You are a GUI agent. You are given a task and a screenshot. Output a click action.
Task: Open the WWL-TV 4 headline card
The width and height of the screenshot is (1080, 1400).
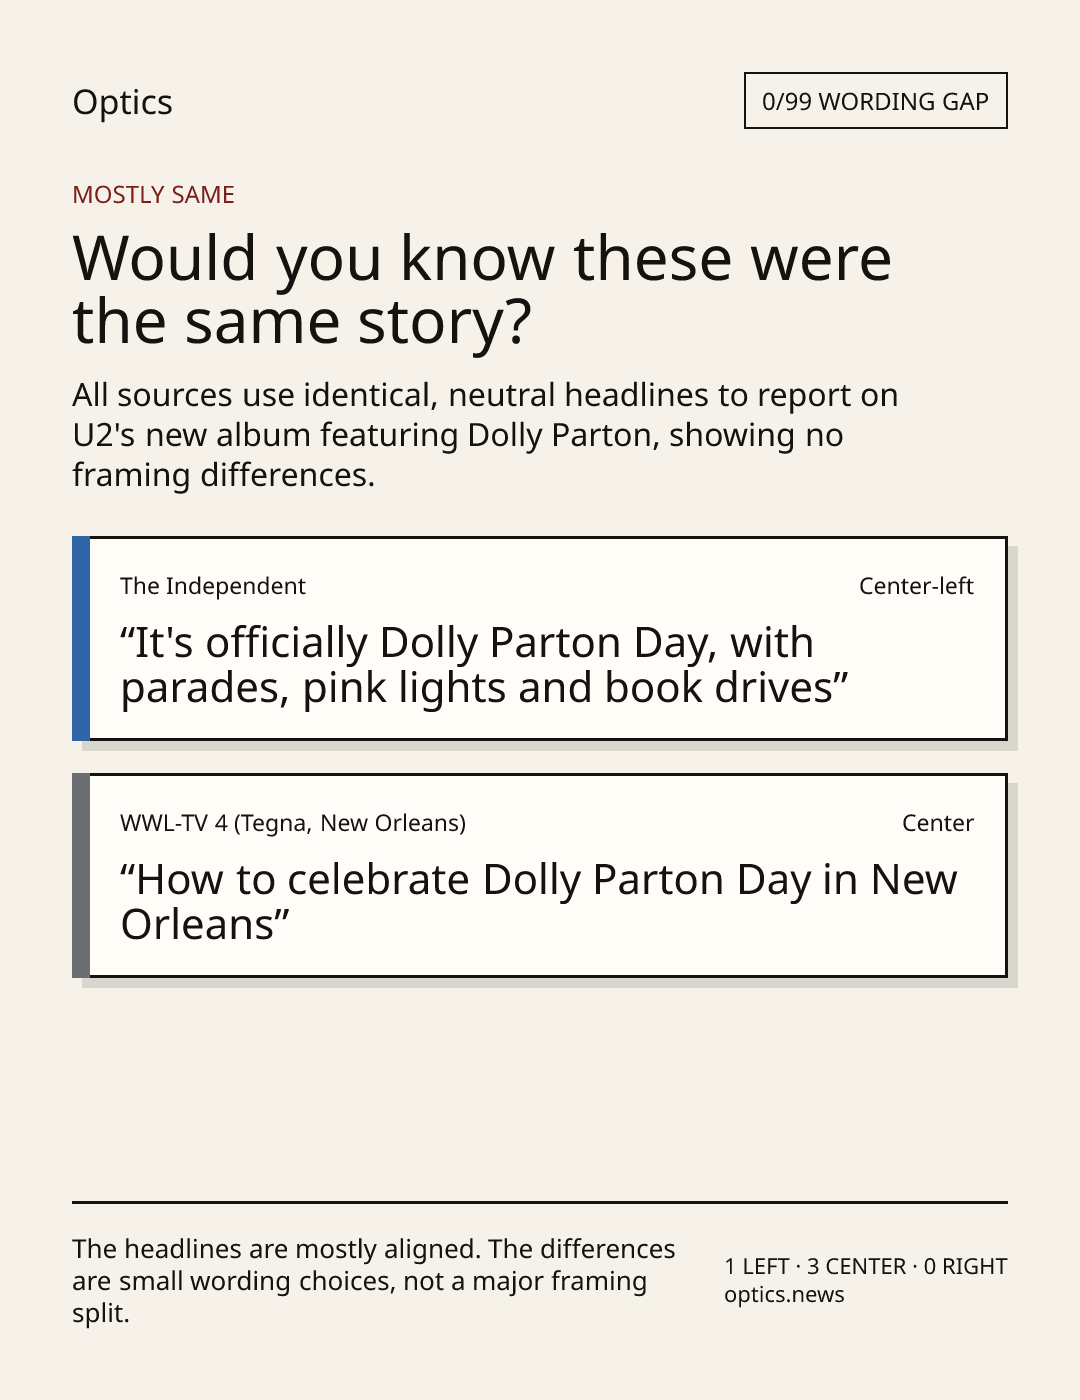pos(540,876)
